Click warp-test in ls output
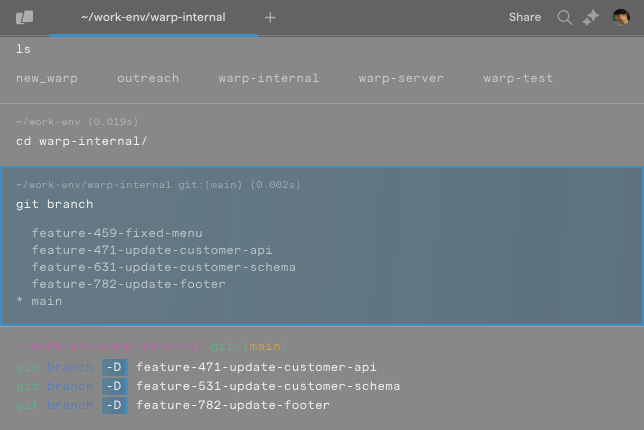This screenshot has width=644, height=430. (x=518, y=78)
